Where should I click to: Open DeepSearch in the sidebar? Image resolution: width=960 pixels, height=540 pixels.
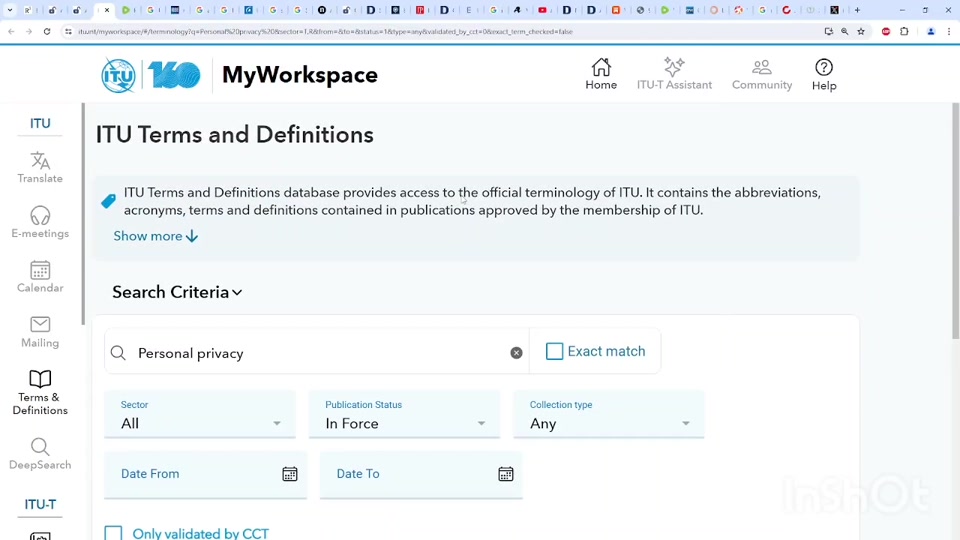[40, 454]
